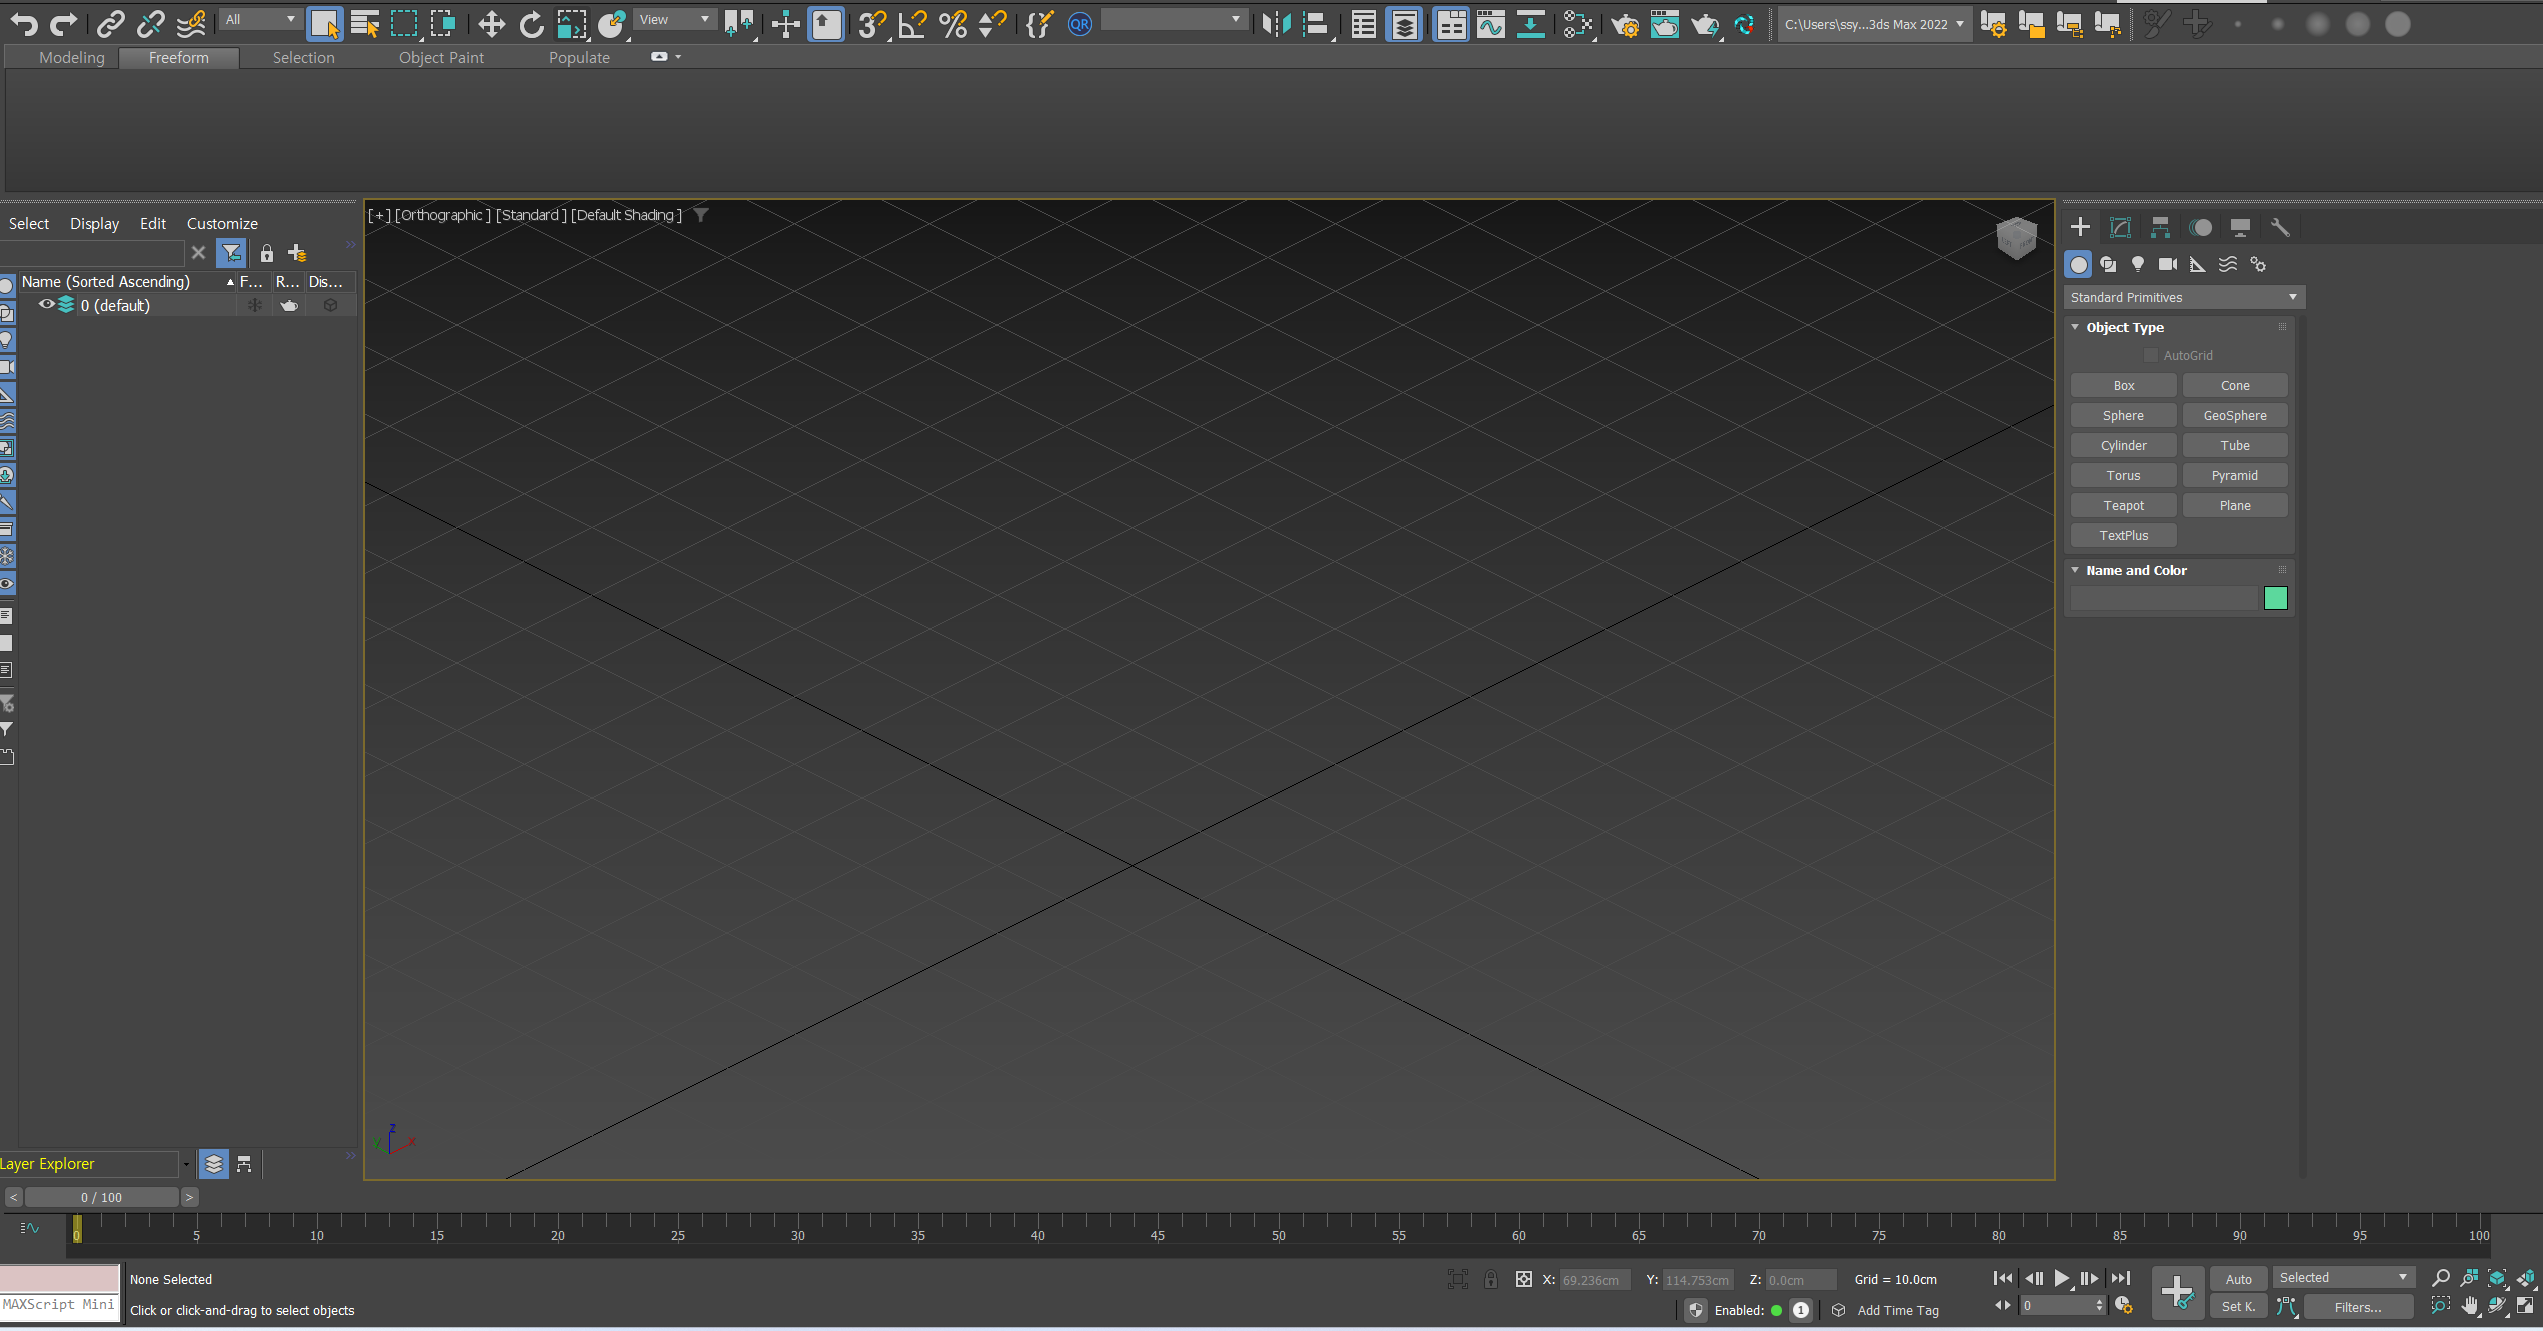Toggle visibility eye of 0 (default) layer
2543x1331 pixels.
point(47,304)
